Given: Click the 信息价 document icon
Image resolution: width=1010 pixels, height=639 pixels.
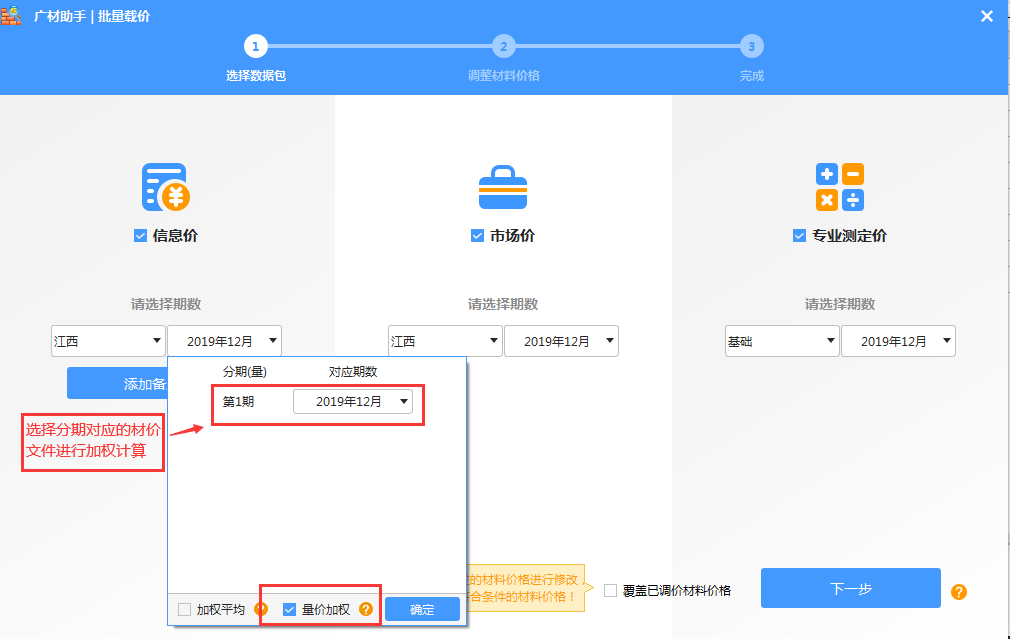Looking at the screenshot, I should [x=165, y=187].
